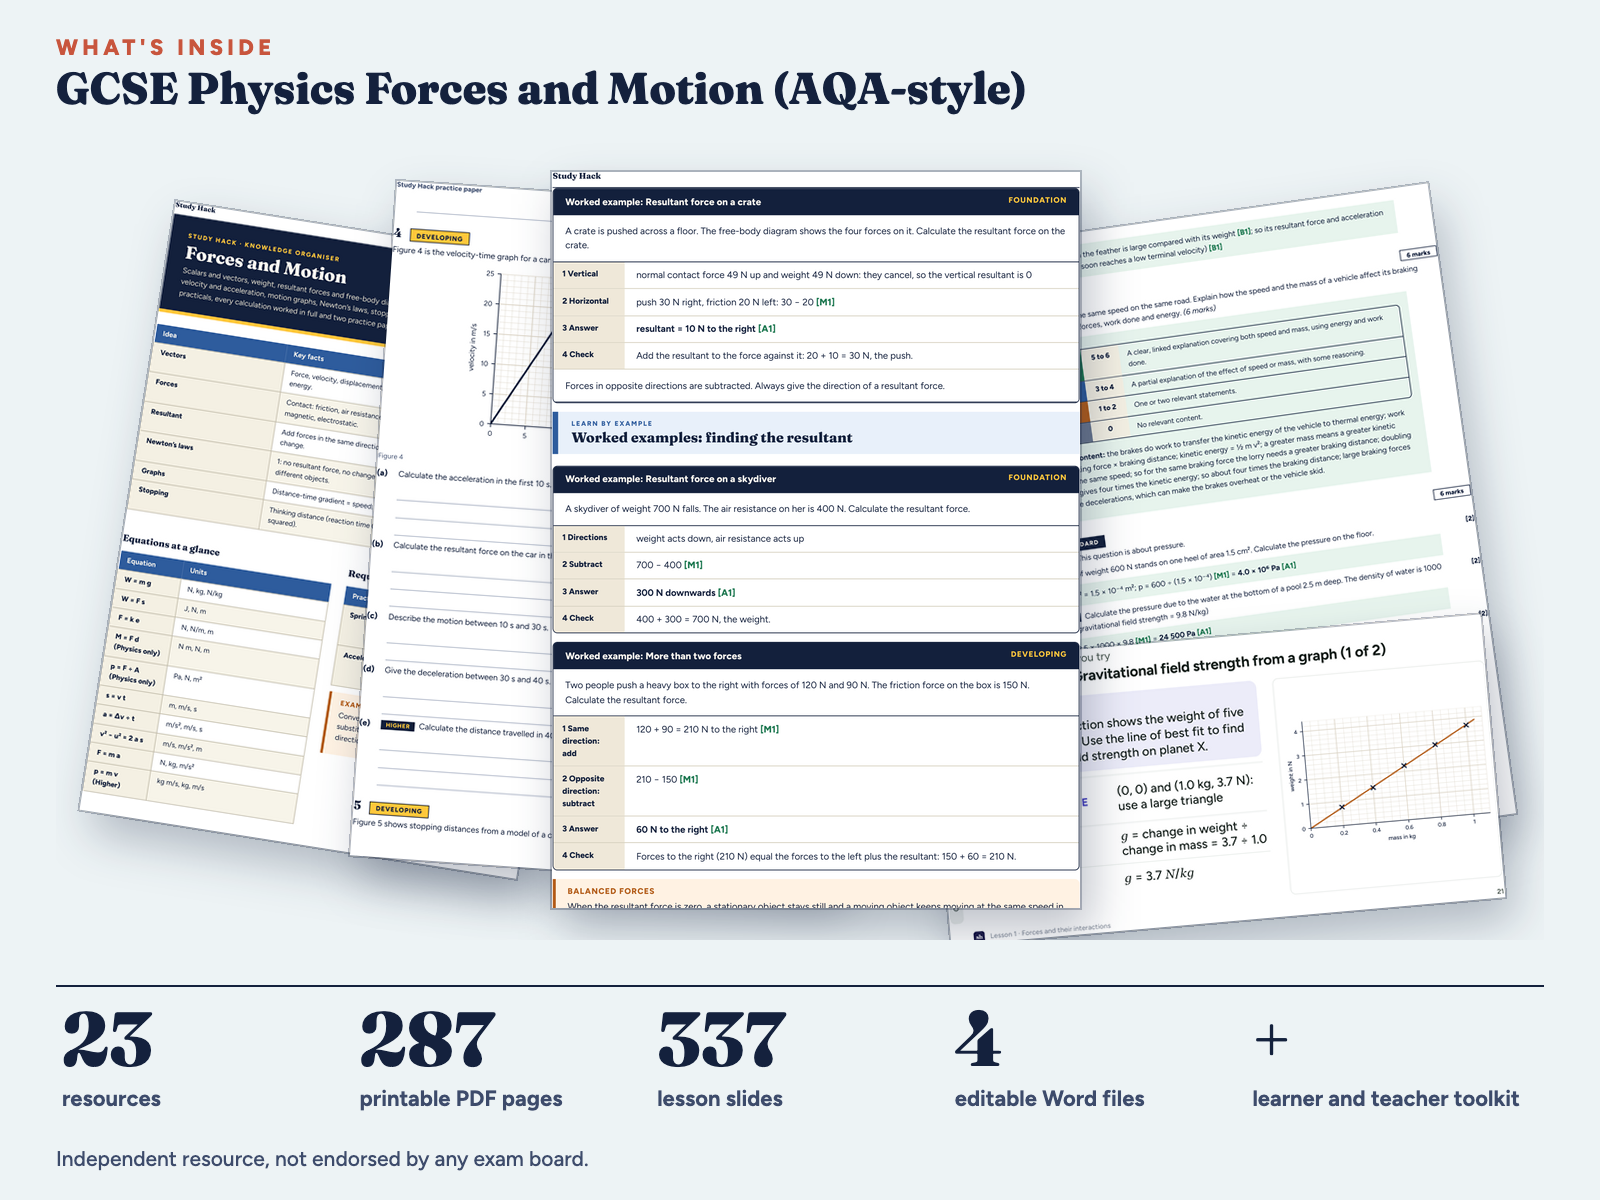Click the large number 337

coord(722,1041)
